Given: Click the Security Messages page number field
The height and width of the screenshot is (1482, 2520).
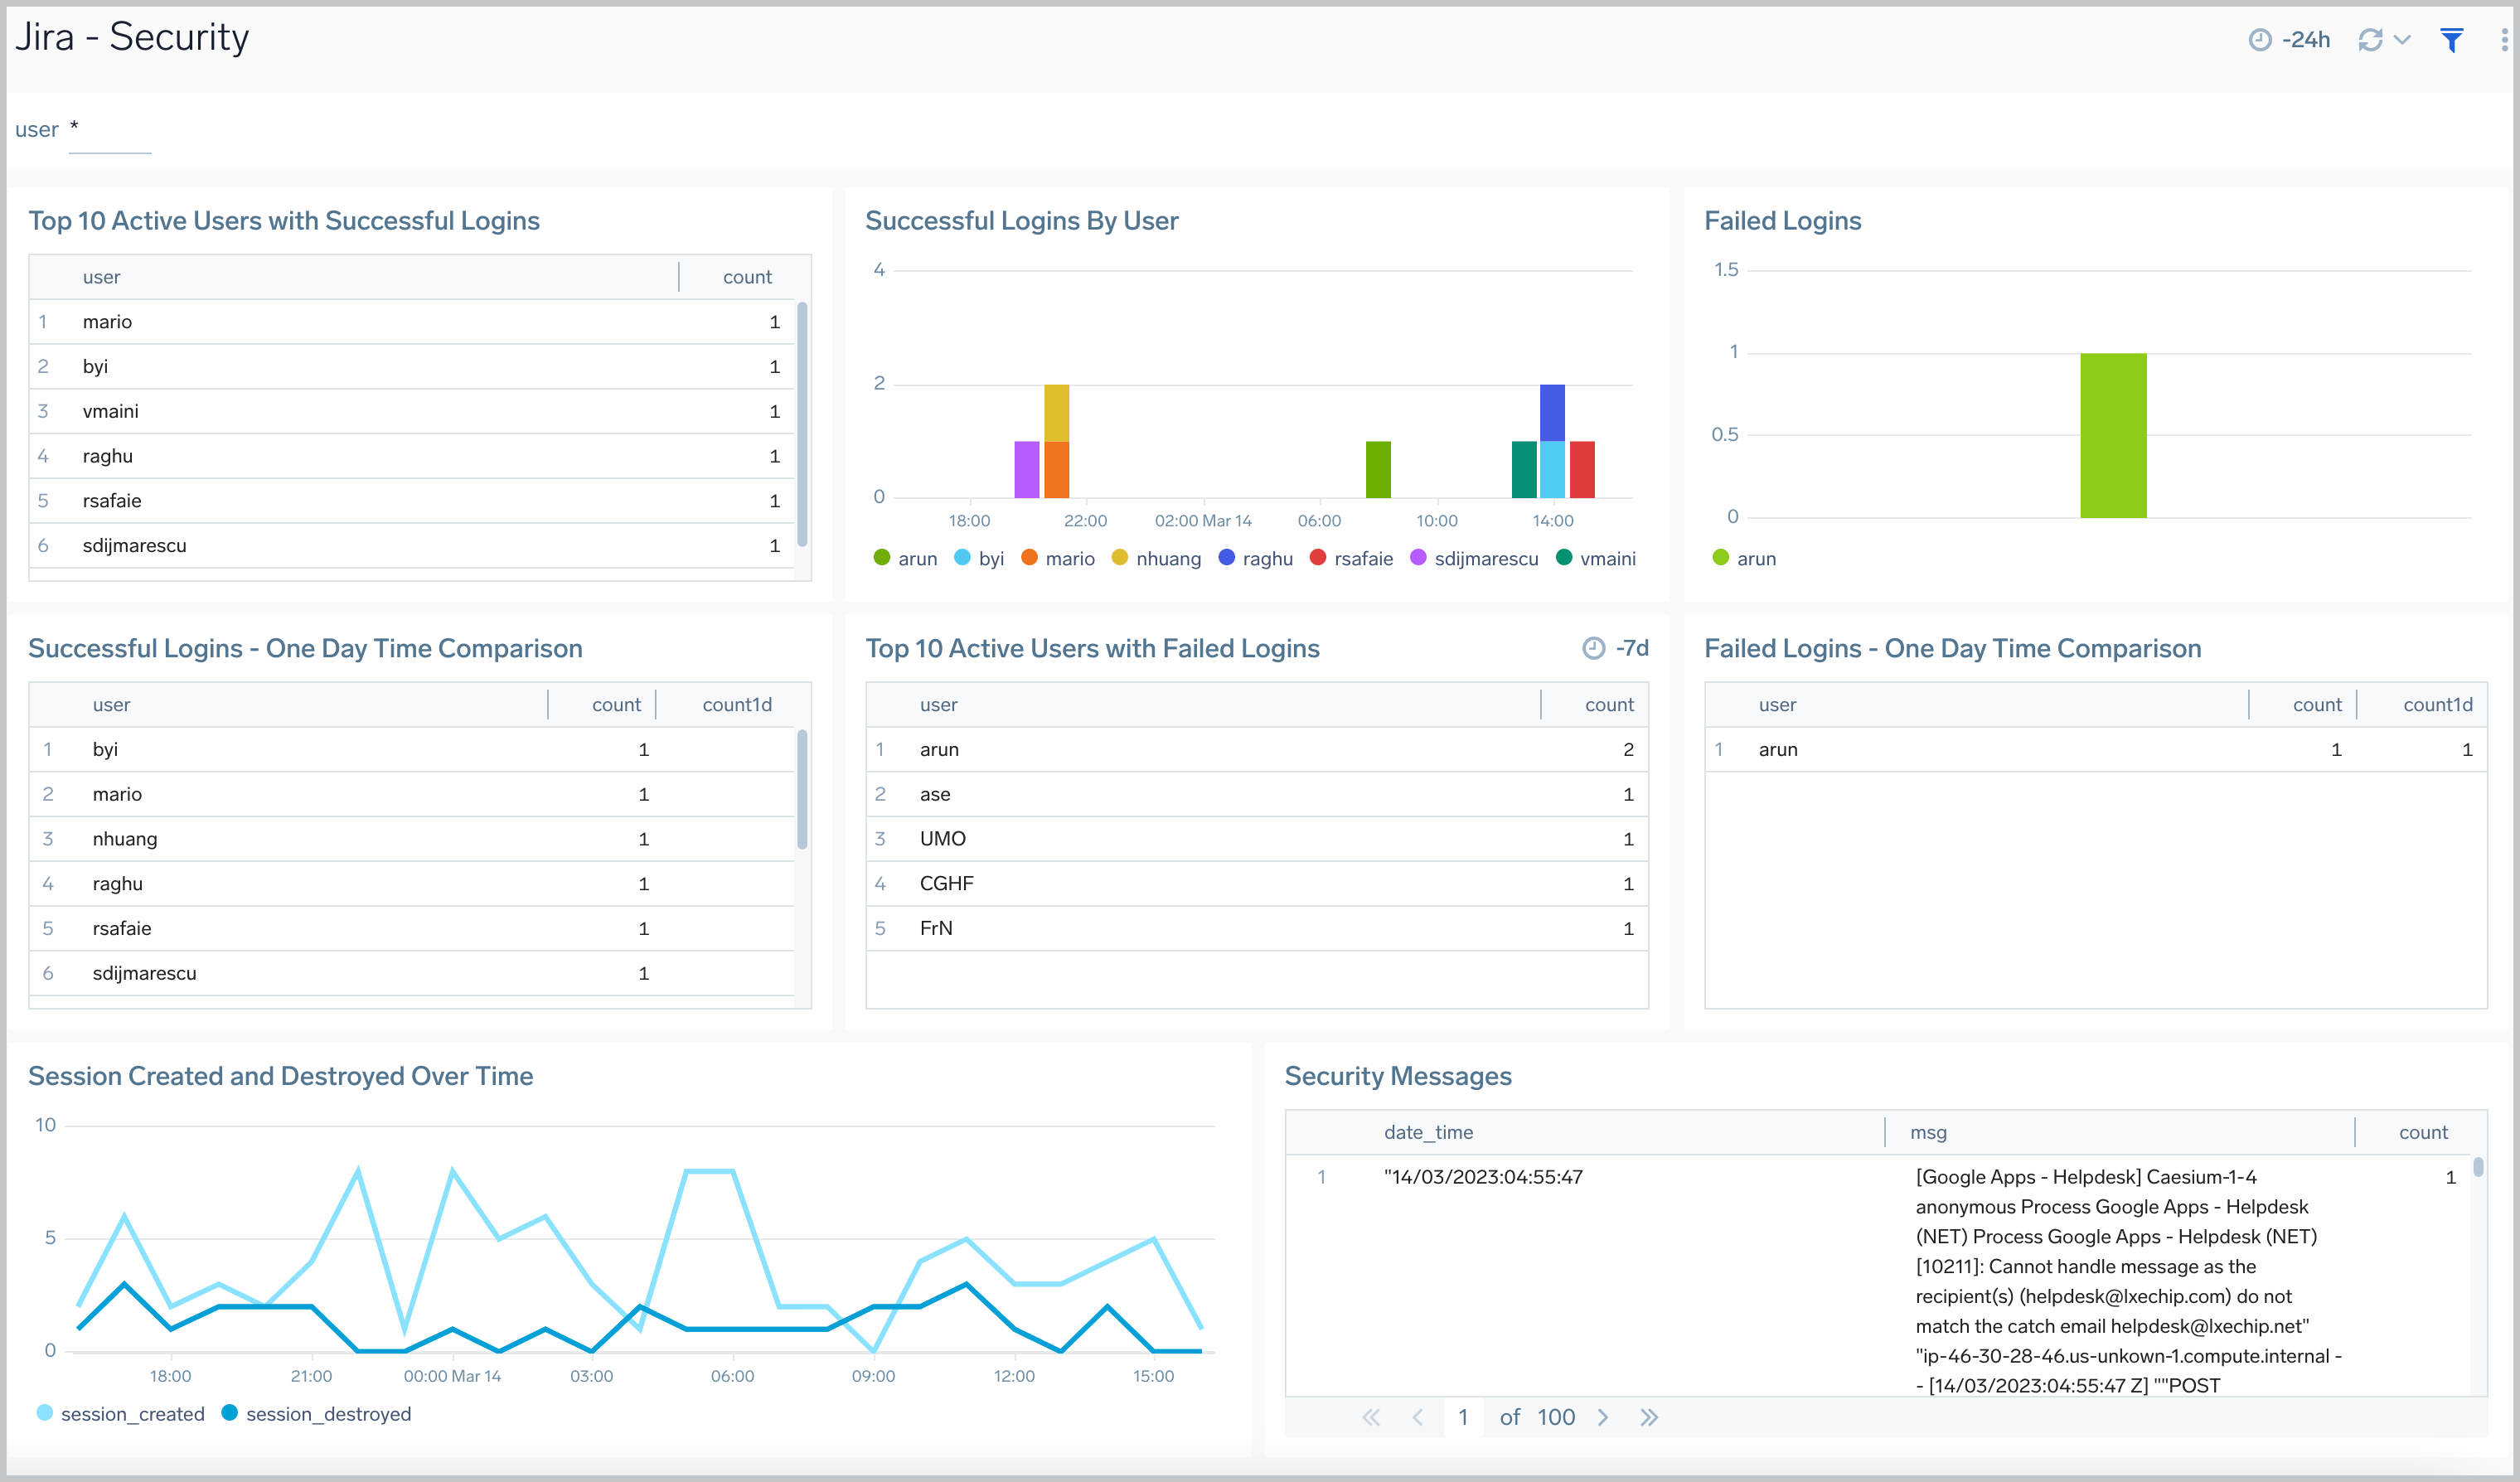Looking at the screenshot, I should (1463, 1417).
